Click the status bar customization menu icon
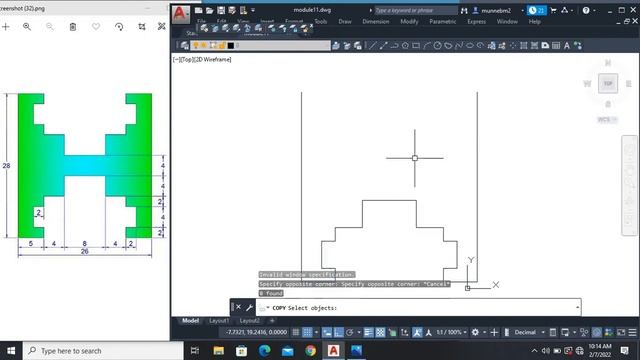Viewport: 640px width, 360px height. [x=632, y=332]
